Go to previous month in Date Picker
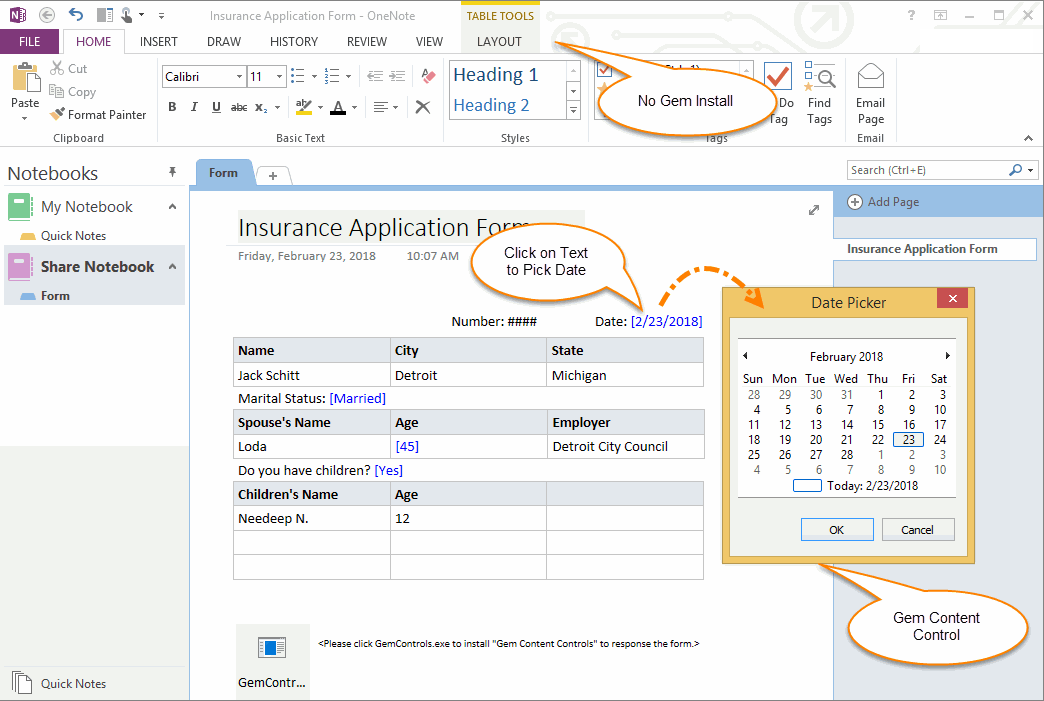Image resolution: width=1044 pixels, height=701 pixels. (746, 356)
